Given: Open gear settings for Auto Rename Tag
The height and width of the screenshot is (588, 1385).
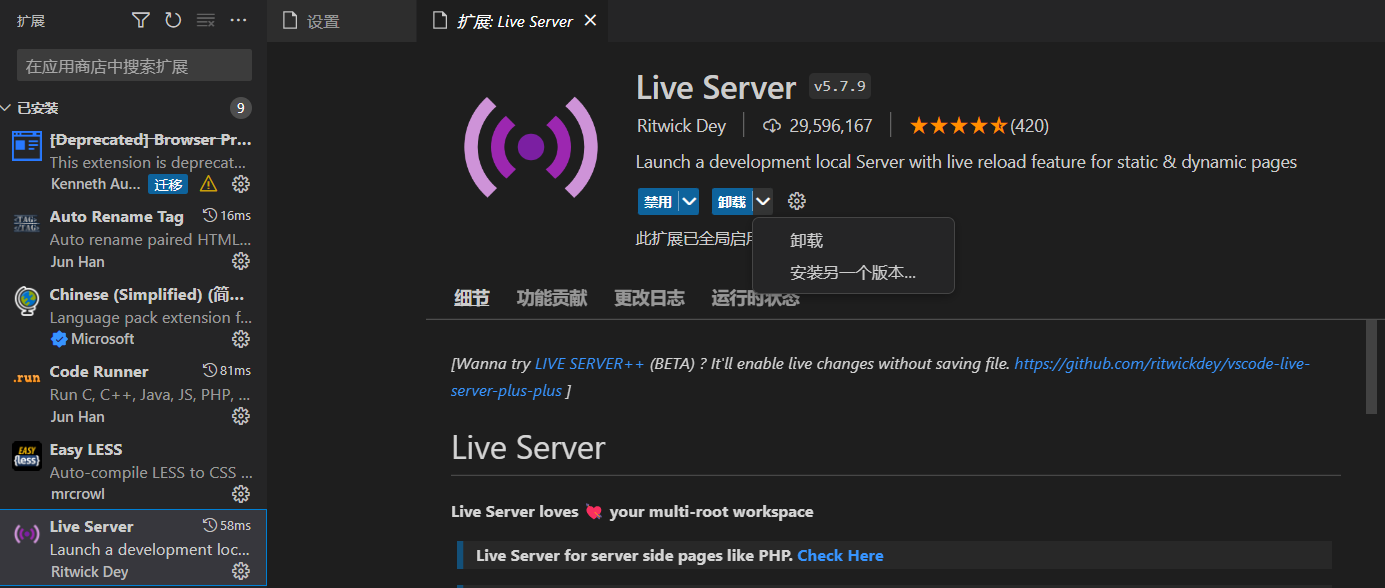Looking at the screenshot, I should [x=241, y=261].
